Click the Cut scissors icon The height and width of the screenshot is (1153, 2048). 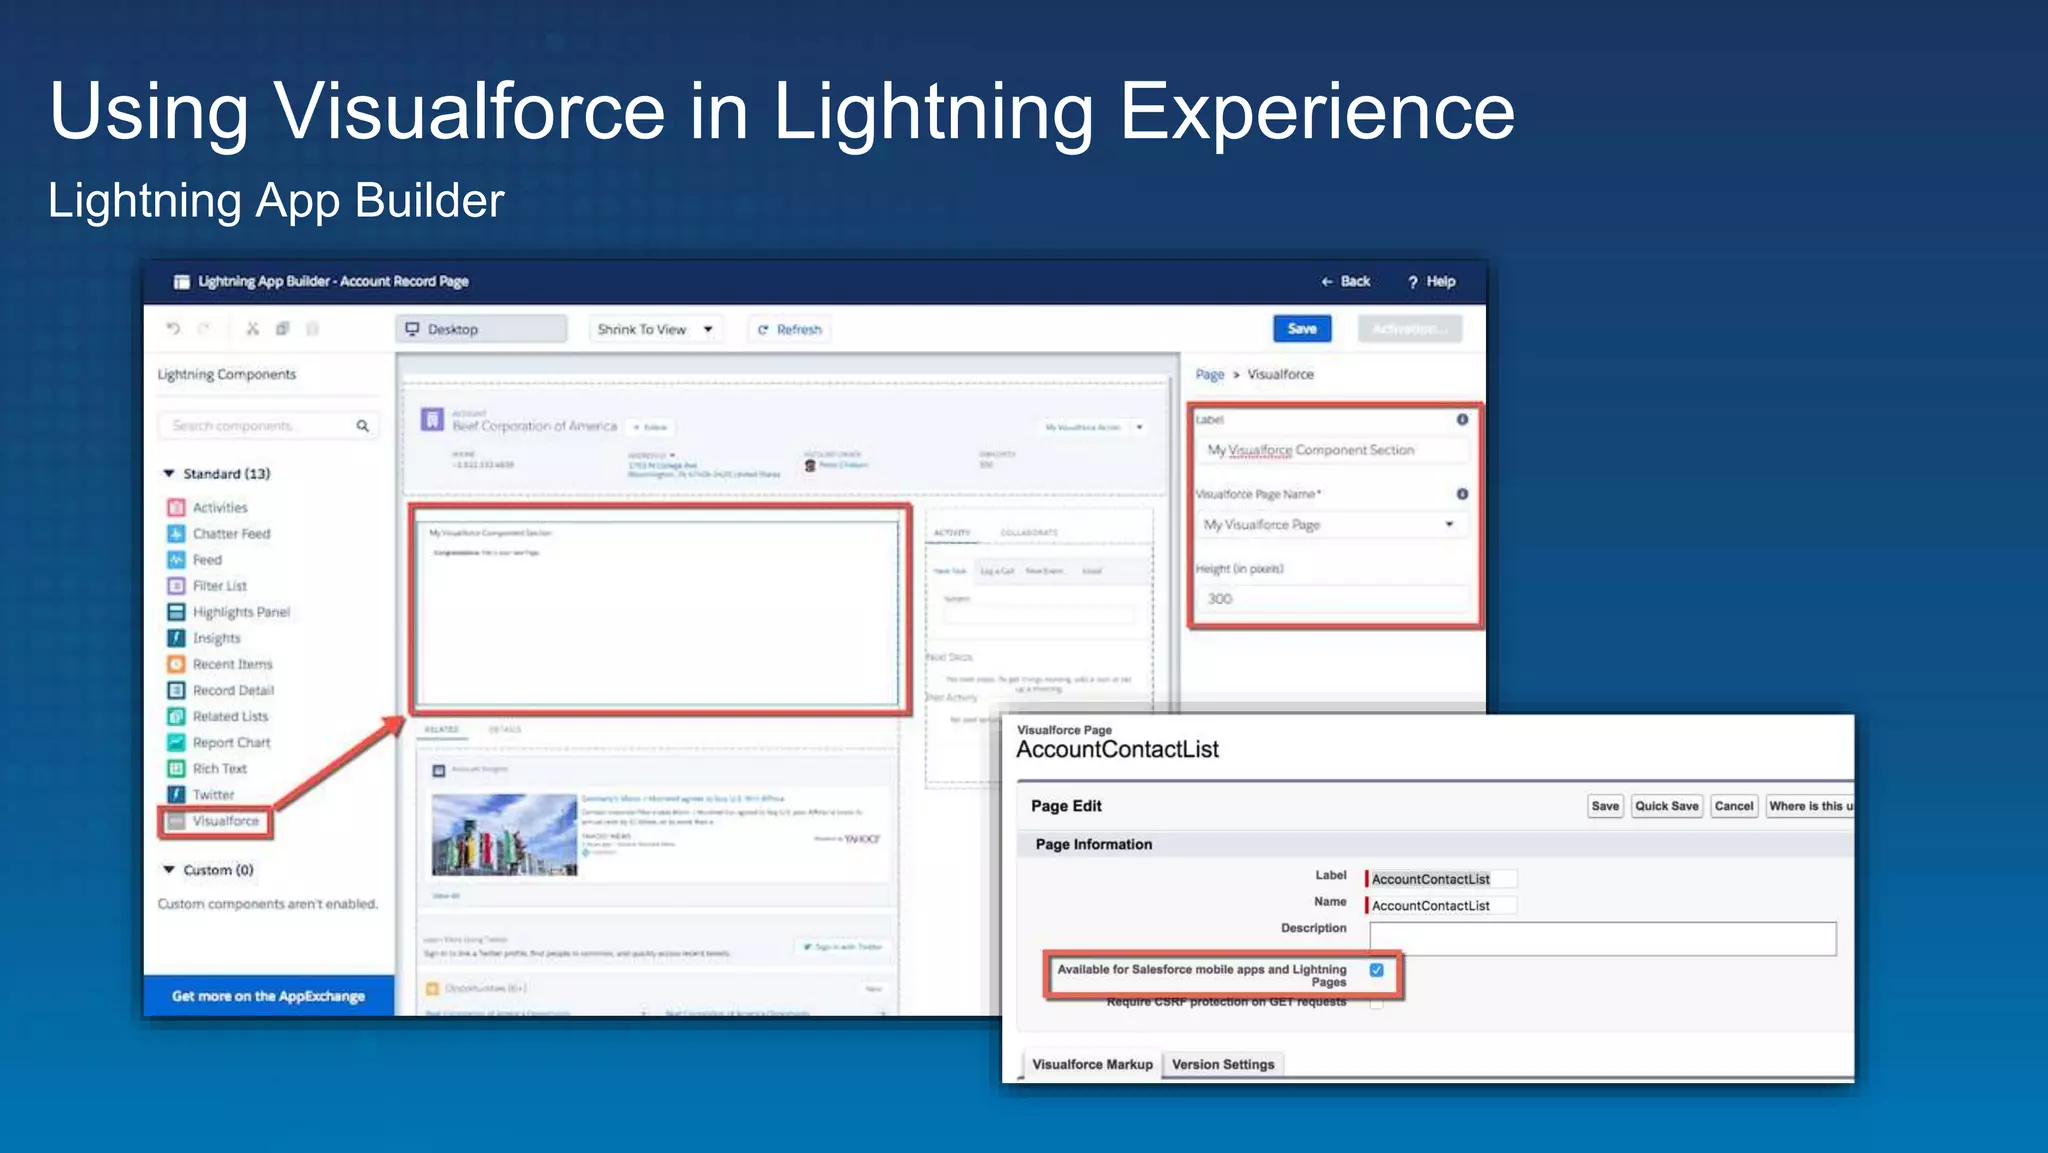click(x=252, y=328)
